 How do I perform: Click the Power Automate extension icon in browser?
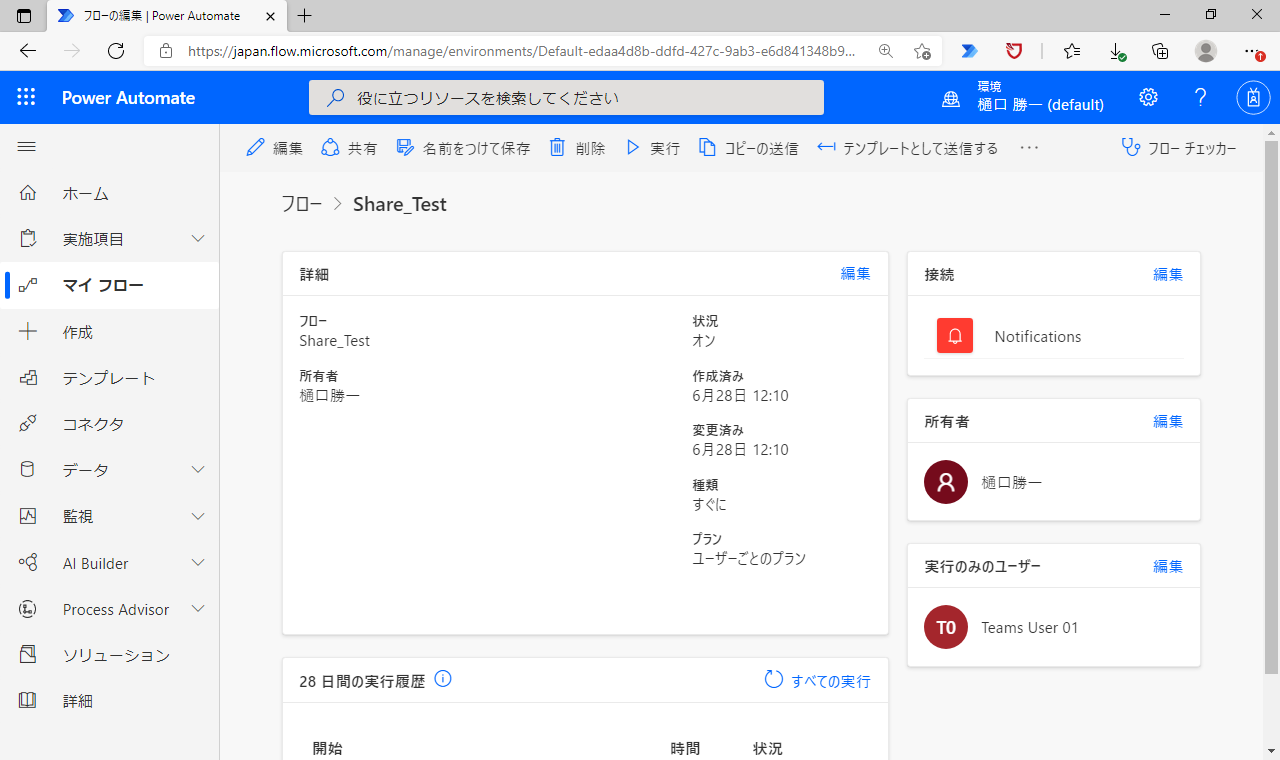point(969,51)
